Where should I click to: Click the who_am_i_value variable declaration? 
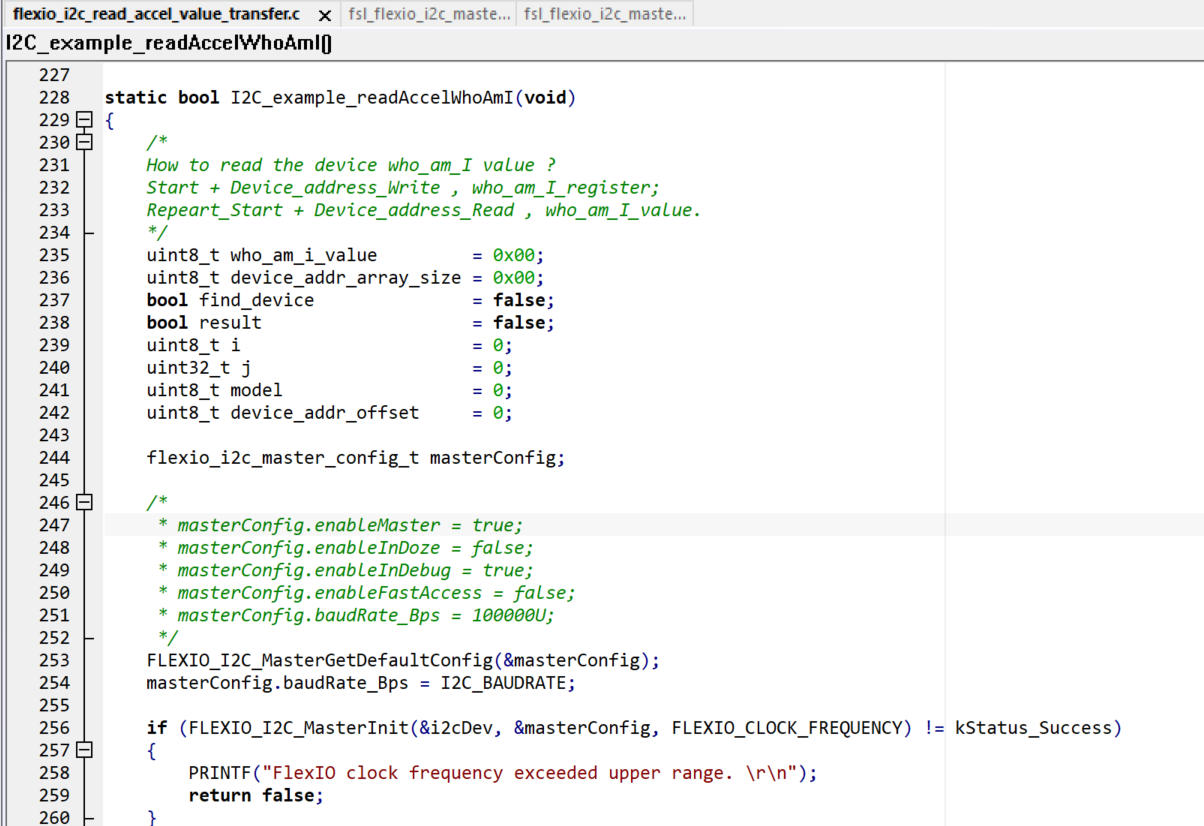pos(303,255)
